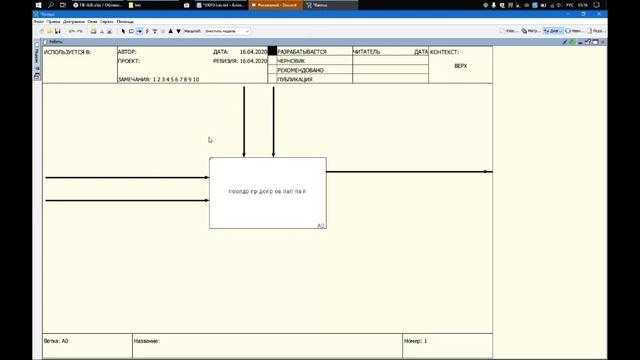640x360 pixels.
Task: Select the ПУБЛИКАЦИЯ status row
Action: (314, 79)
